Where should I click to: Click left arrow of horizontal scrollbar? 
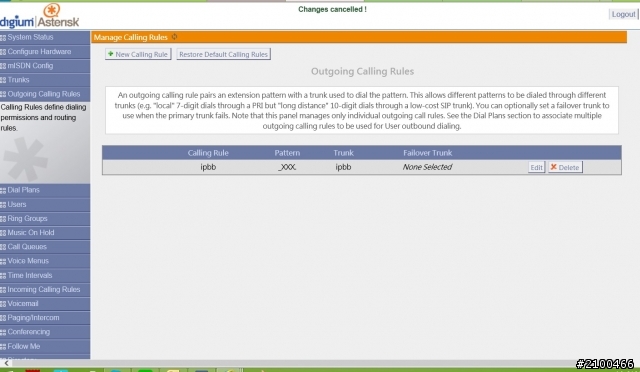tap(6, 363)
